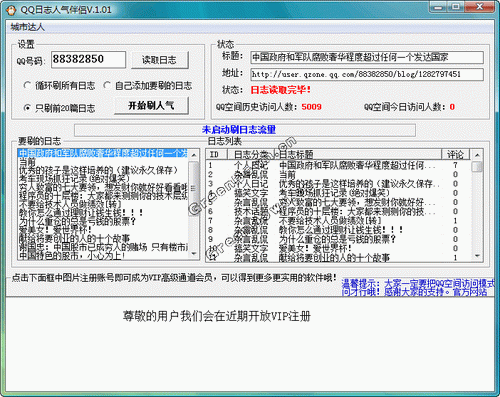Click the left list scrollbar thumb

tap(194, 188)
